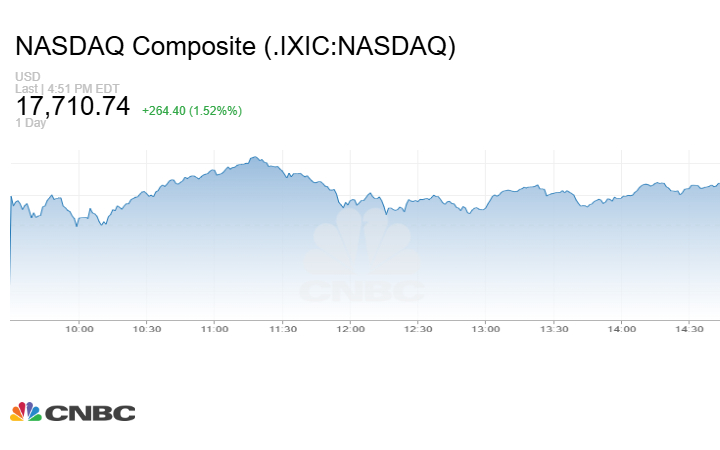The height and width of the screenshot is (450, 720).
Task: Click the 14:30 time axis label
Action: [x=690, y=329]
